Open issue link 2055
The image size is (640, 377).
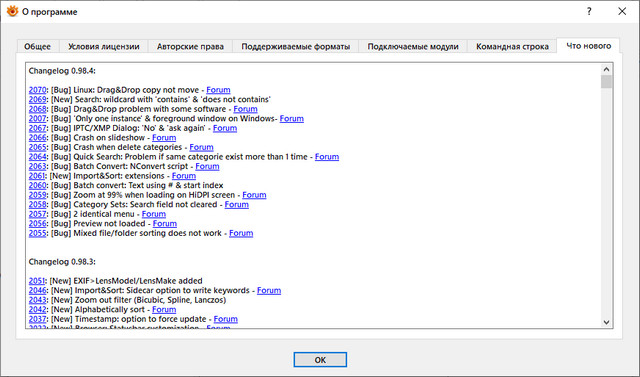pos(37,233)
